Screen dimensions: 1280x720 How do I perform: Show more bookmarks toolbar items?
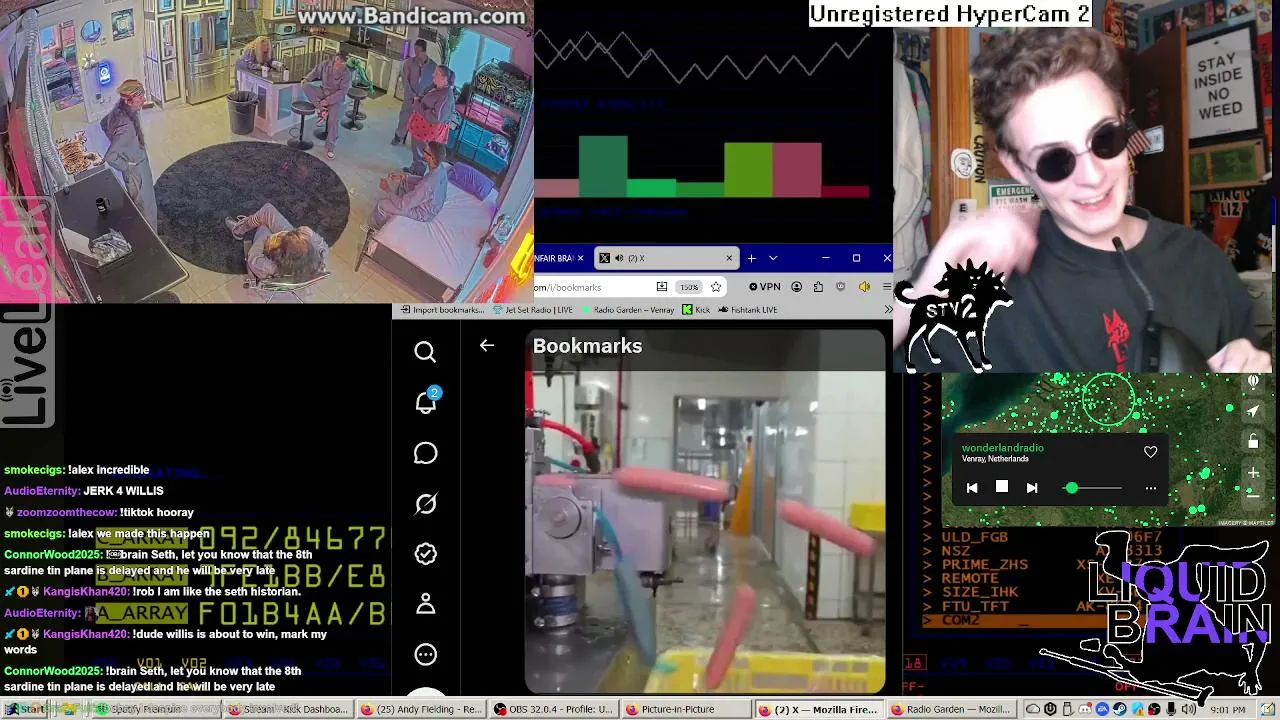pos(887,310)
